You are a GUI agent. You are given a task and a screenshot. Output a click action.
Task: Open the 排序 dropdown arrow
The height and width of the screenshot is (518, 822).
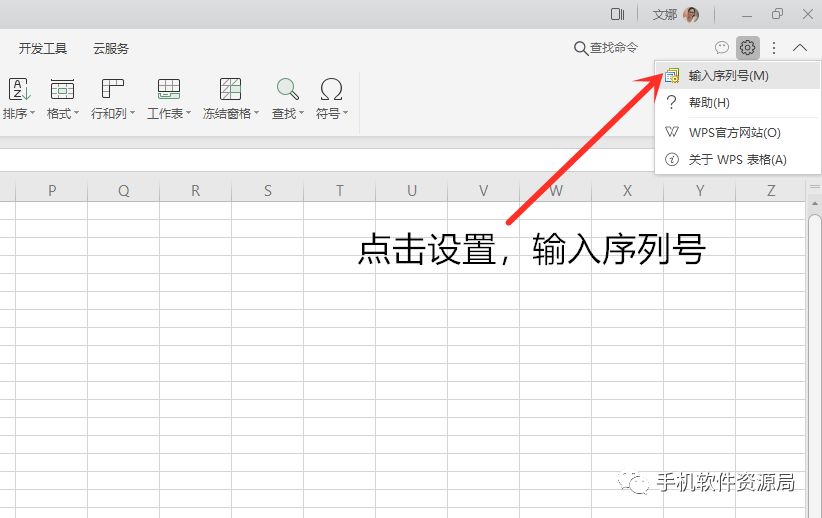pyautogui.click(x=33, y=113)
